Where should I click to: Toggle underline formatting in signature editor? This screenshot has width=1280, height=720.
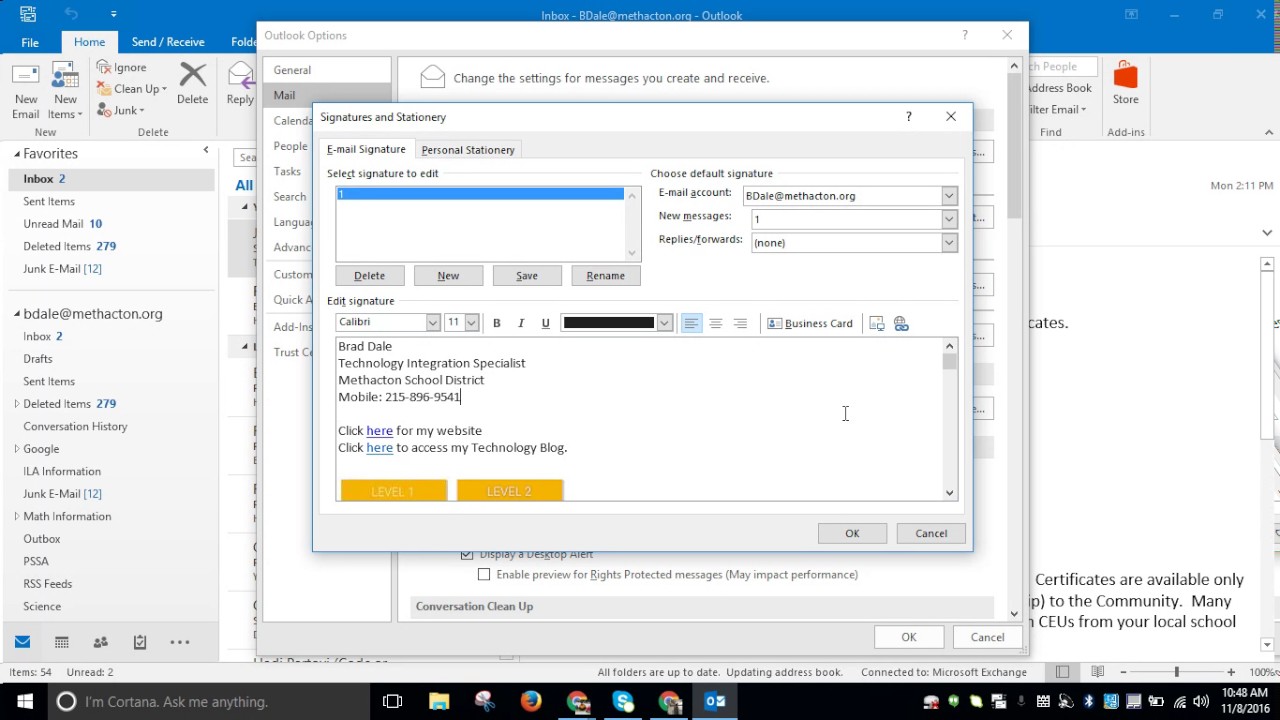pos(545,323)
